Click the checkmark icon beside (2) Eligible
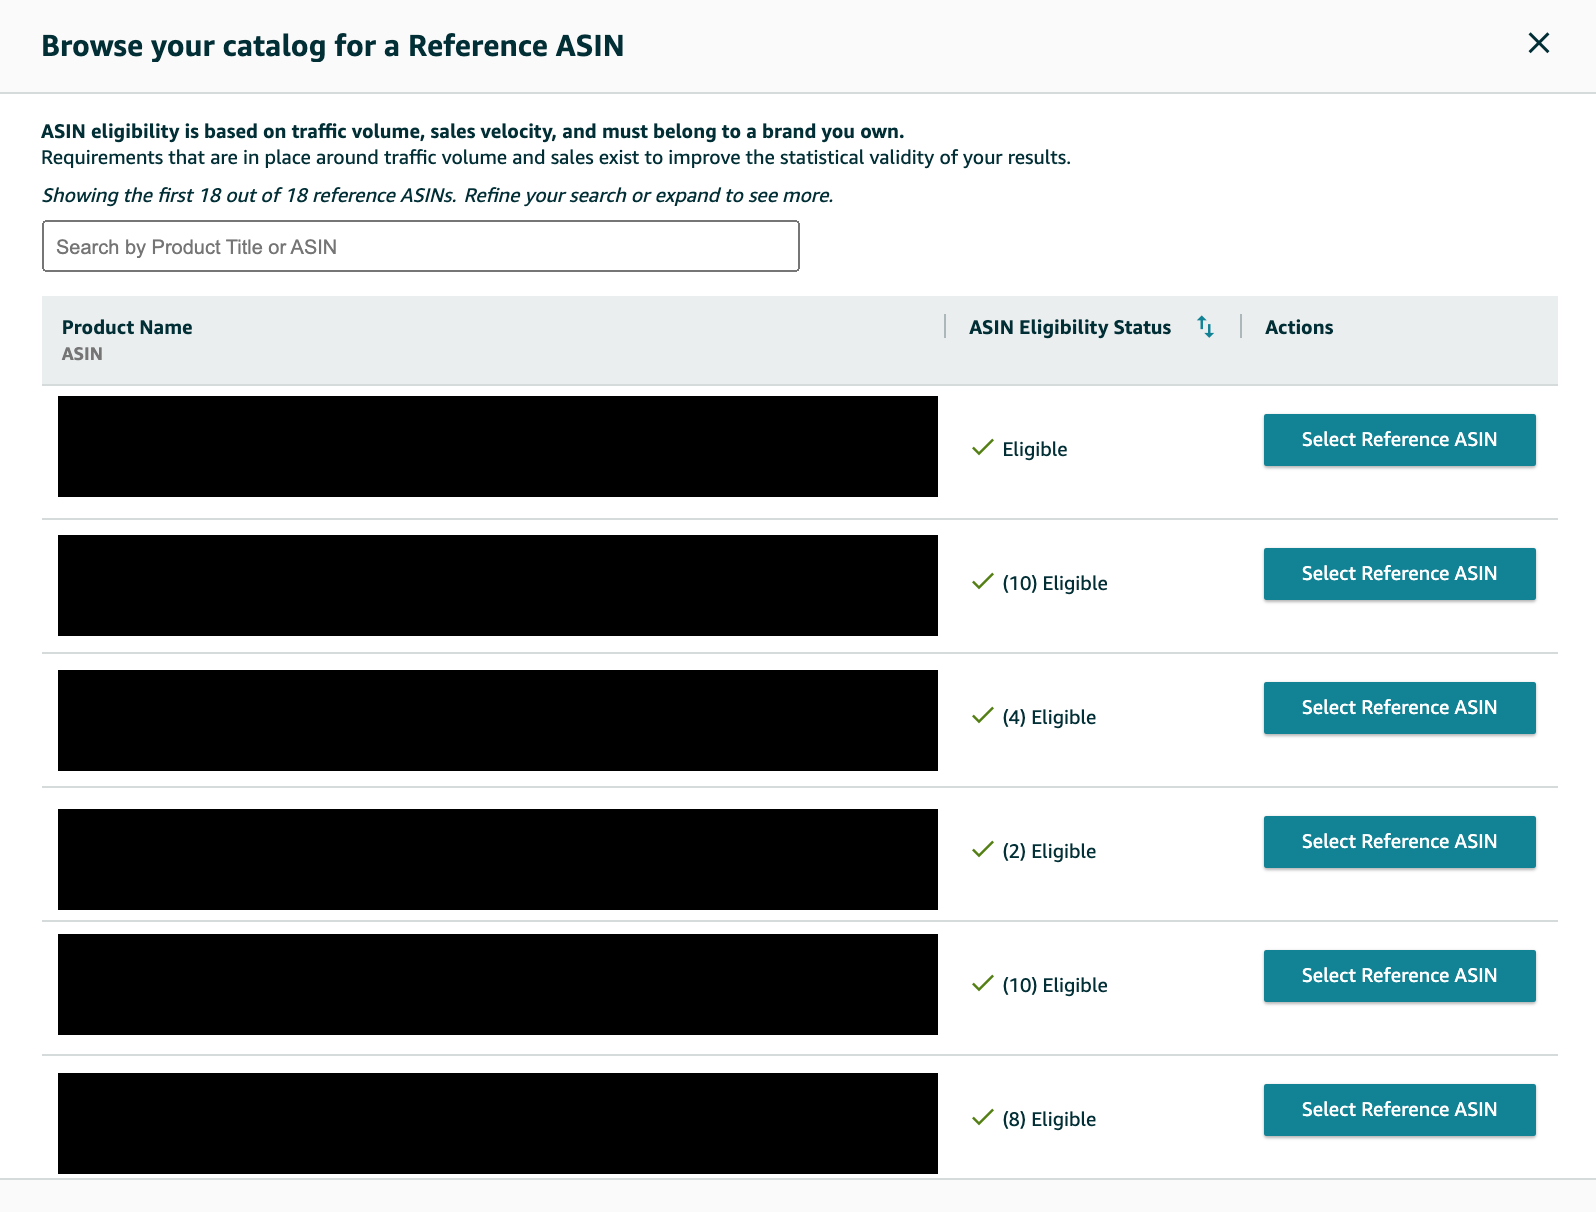The image size is (1596, 1212). coord(983,850)
